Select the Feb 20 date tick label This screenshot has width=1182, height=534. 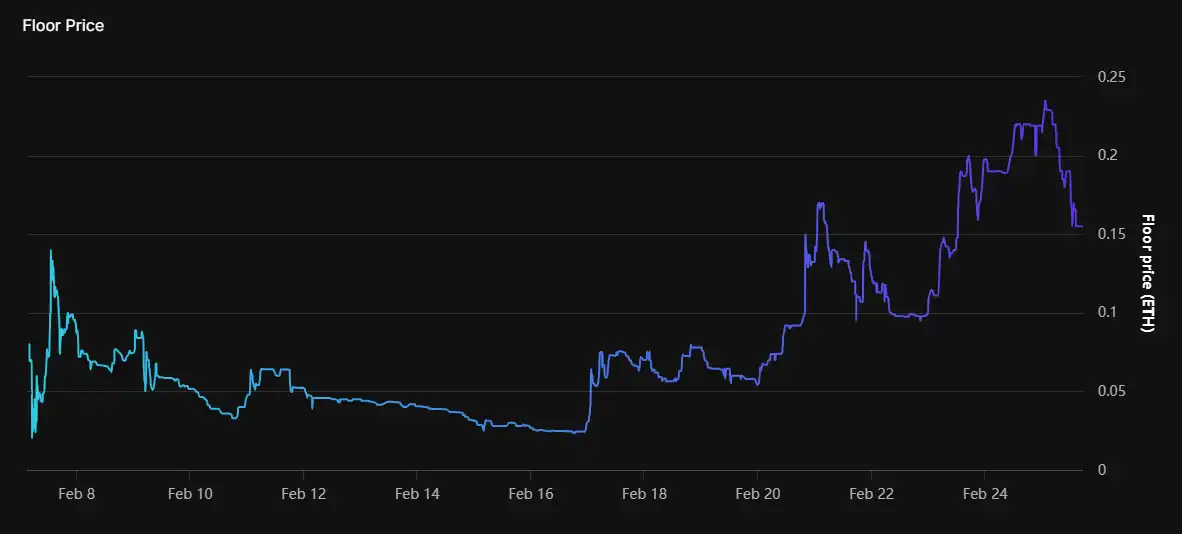point(757,494)
